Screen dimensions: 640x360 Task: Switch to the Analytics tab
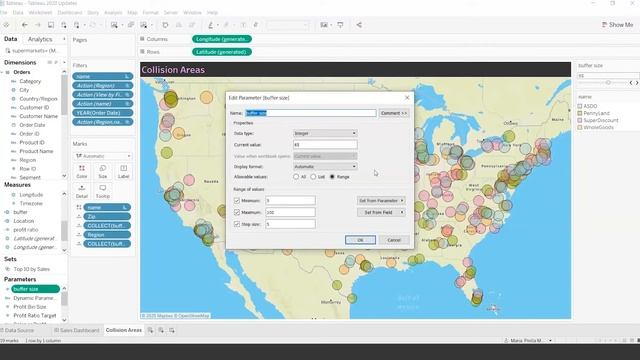[40, 39]
